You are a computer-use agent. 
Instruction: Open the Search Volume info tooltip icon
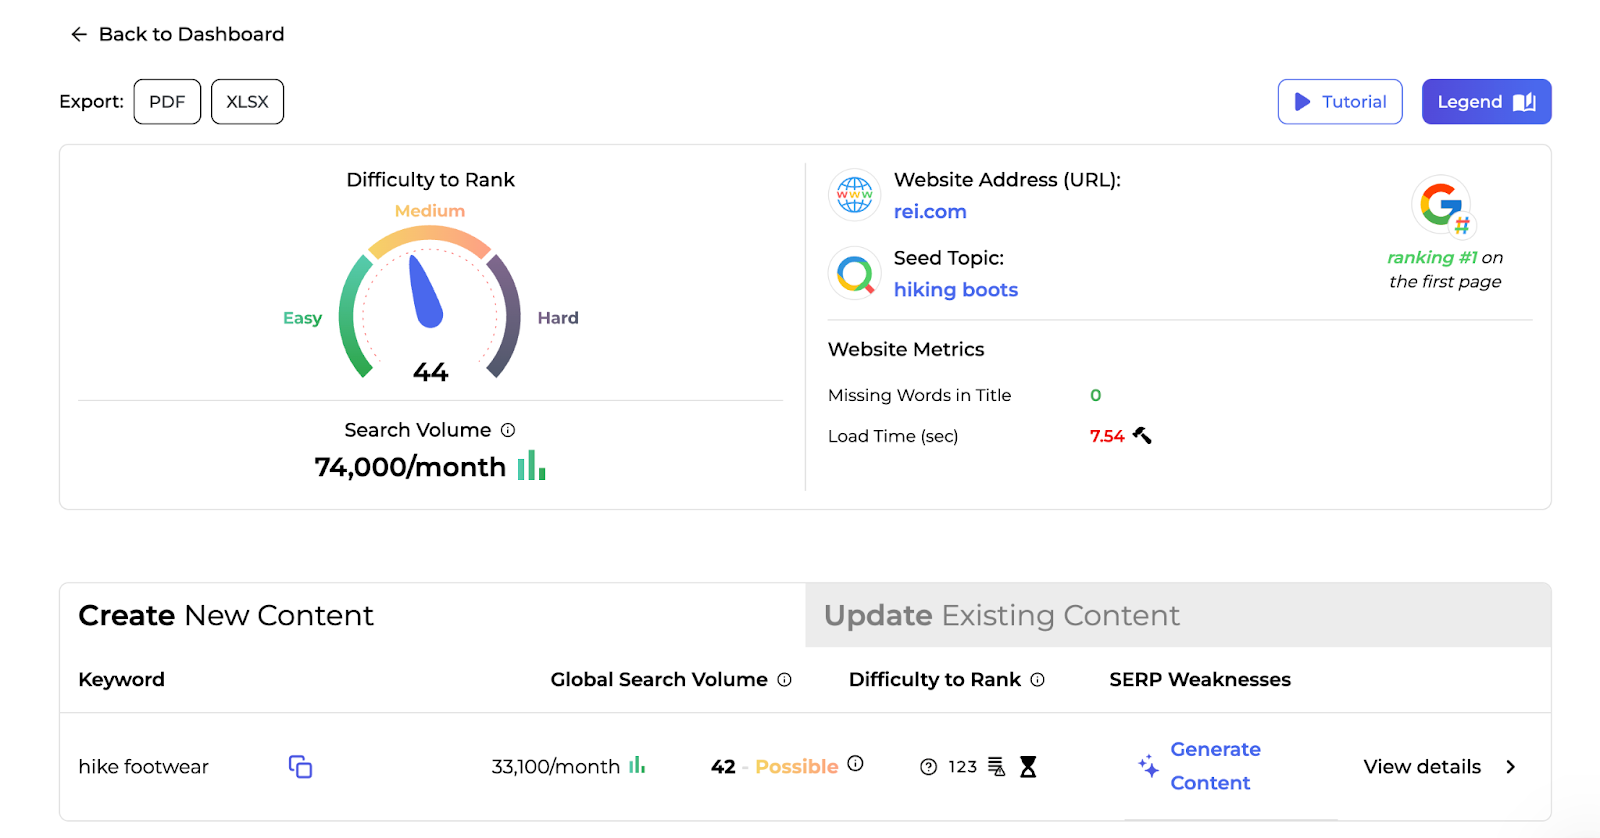tap(508, 430)
